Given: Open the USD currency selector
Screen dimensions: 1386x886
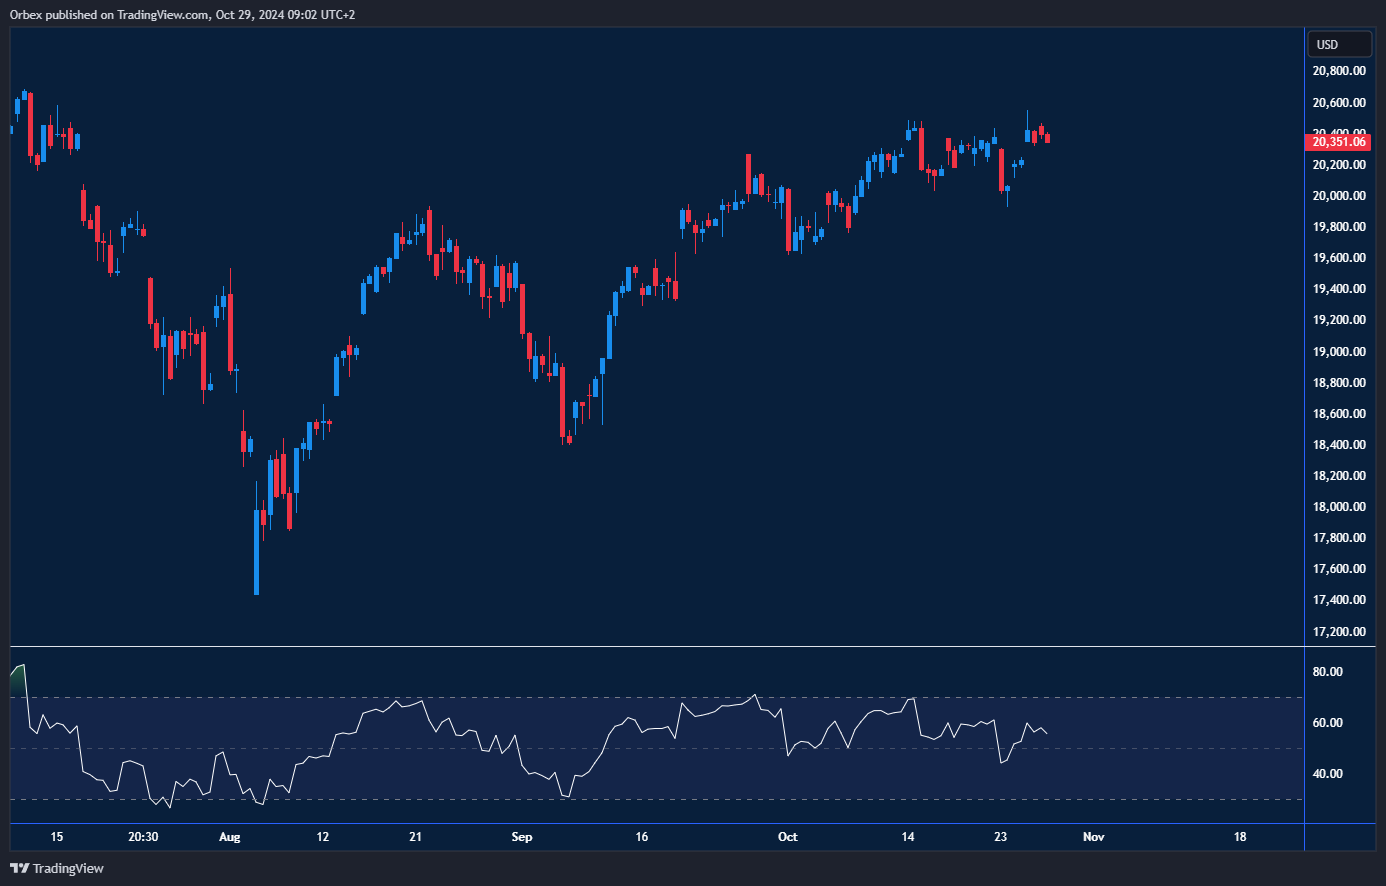Looking at the screenshot, I should pos(1339,44).
